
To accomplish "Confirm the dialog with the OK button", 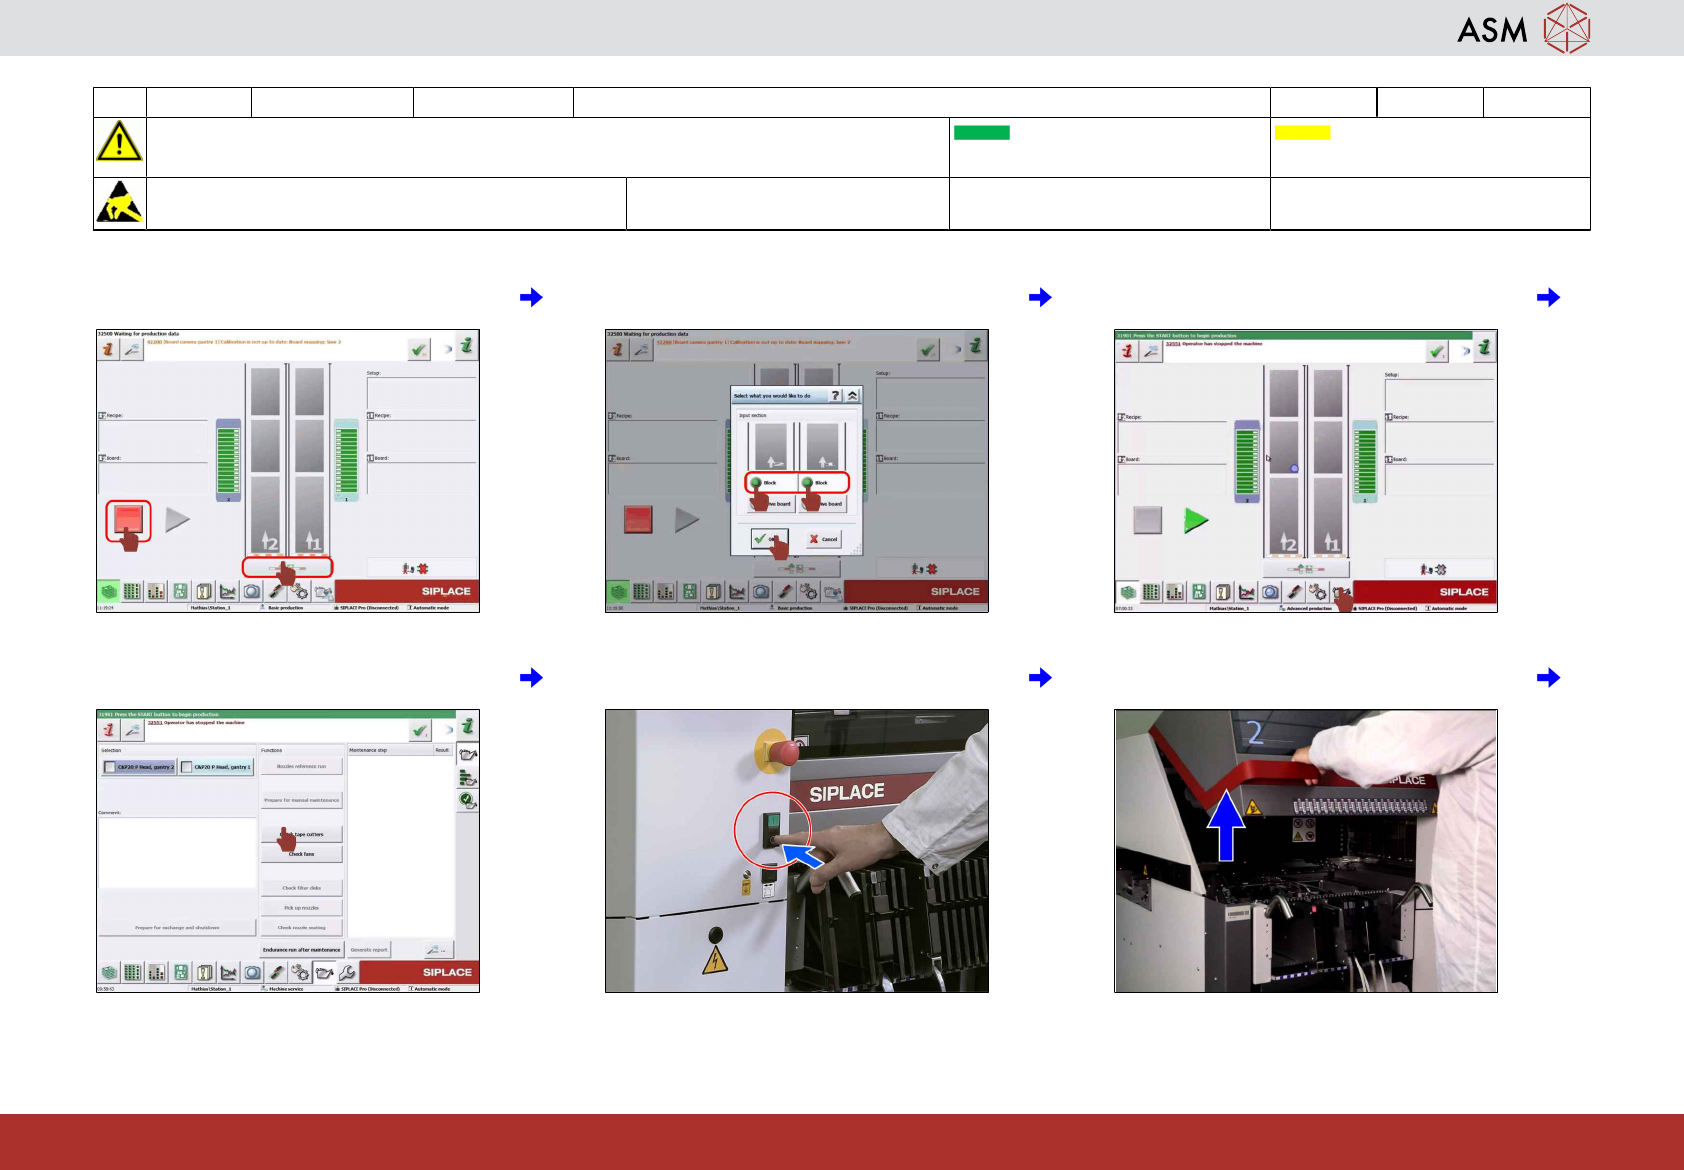I will 770,539.
